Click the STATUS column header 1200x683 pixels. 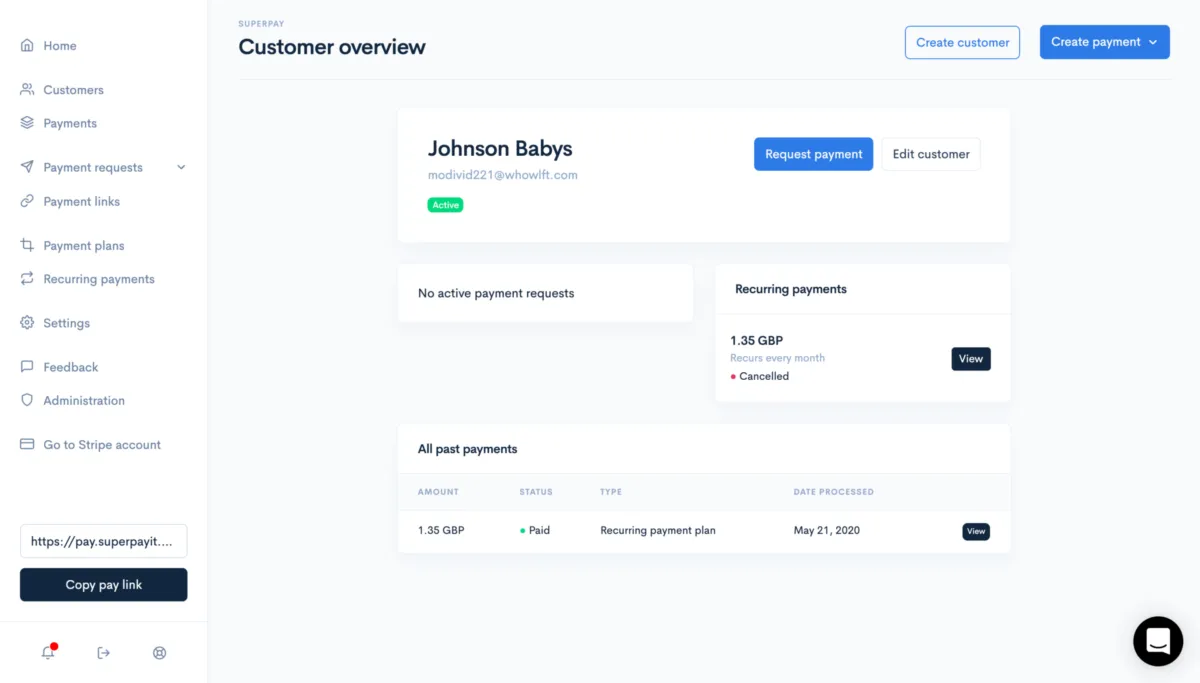(536, 492)
